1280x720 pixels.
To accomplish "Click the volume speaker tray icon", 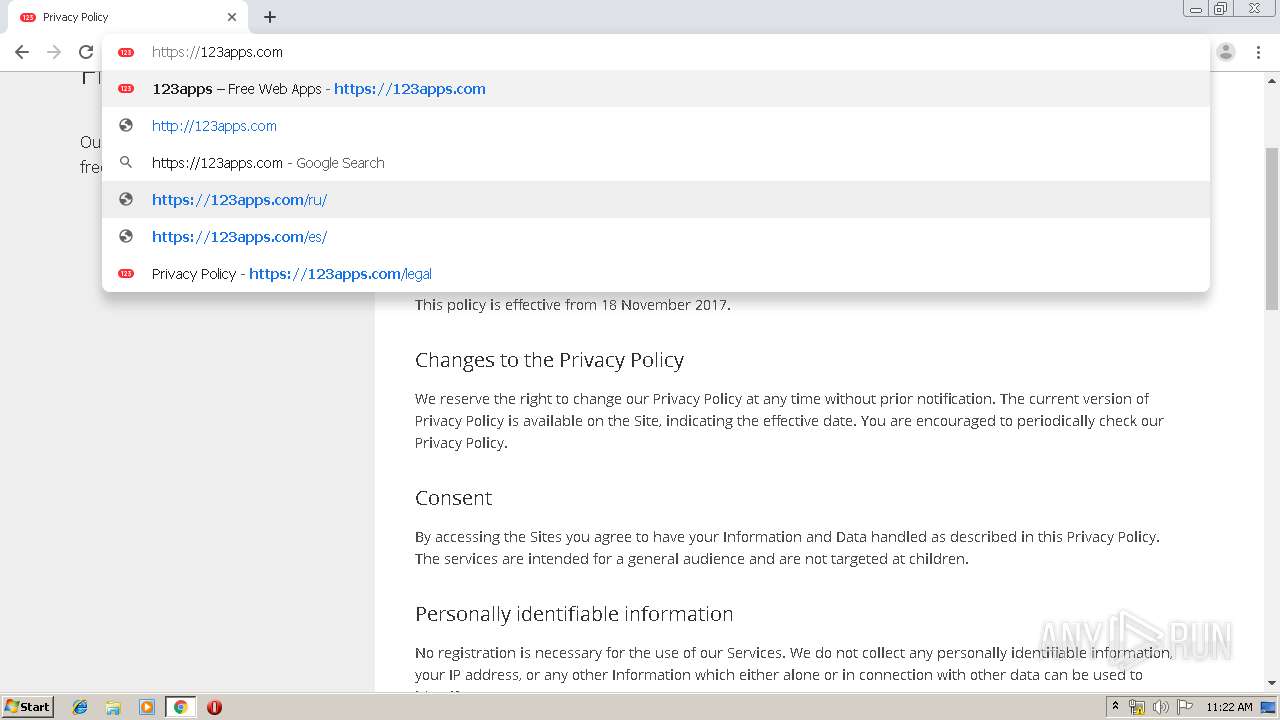I will [1160, 707].
